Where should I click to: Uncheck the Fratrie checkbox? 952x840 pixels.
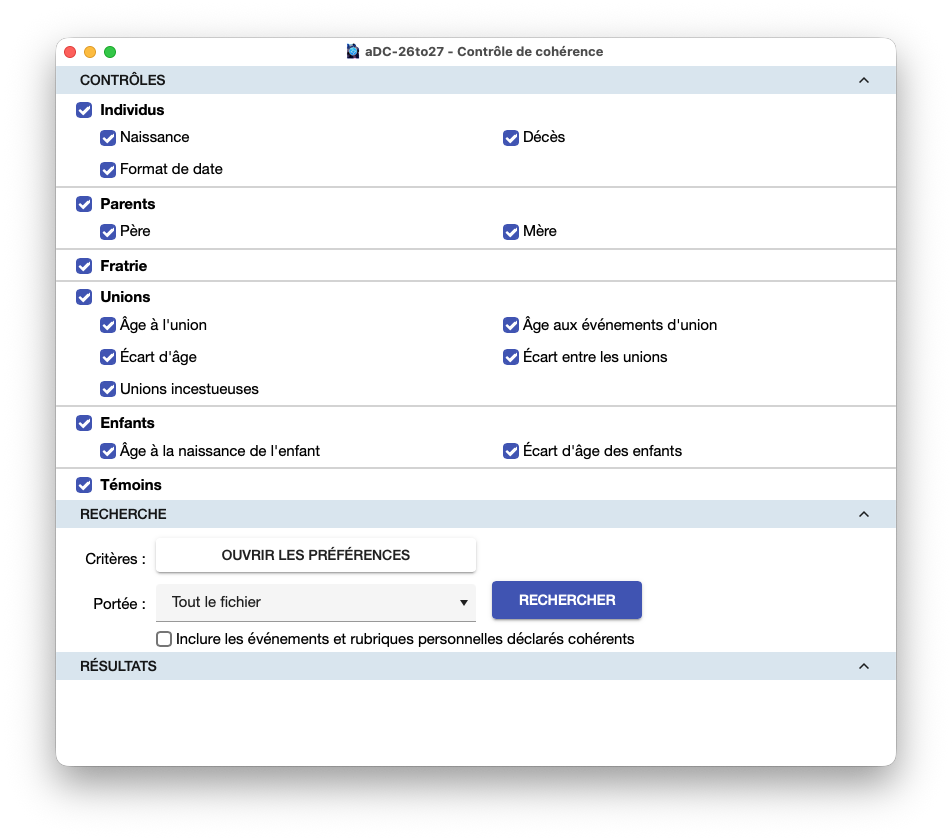tap(84, 266)
